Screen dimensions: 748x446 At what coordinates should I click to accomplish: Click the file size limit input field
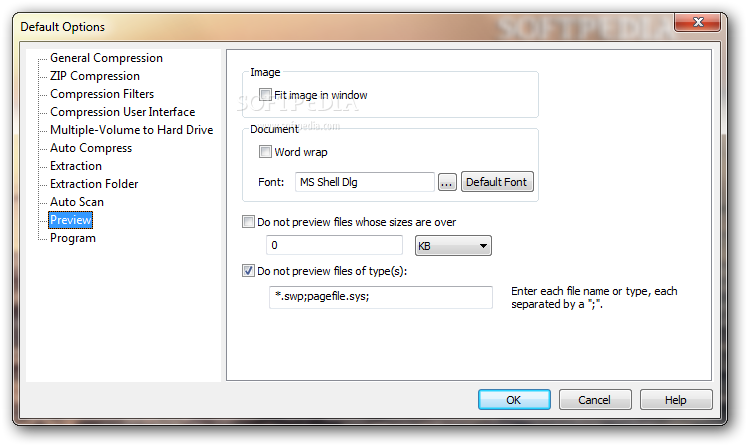tap(334, 245)
